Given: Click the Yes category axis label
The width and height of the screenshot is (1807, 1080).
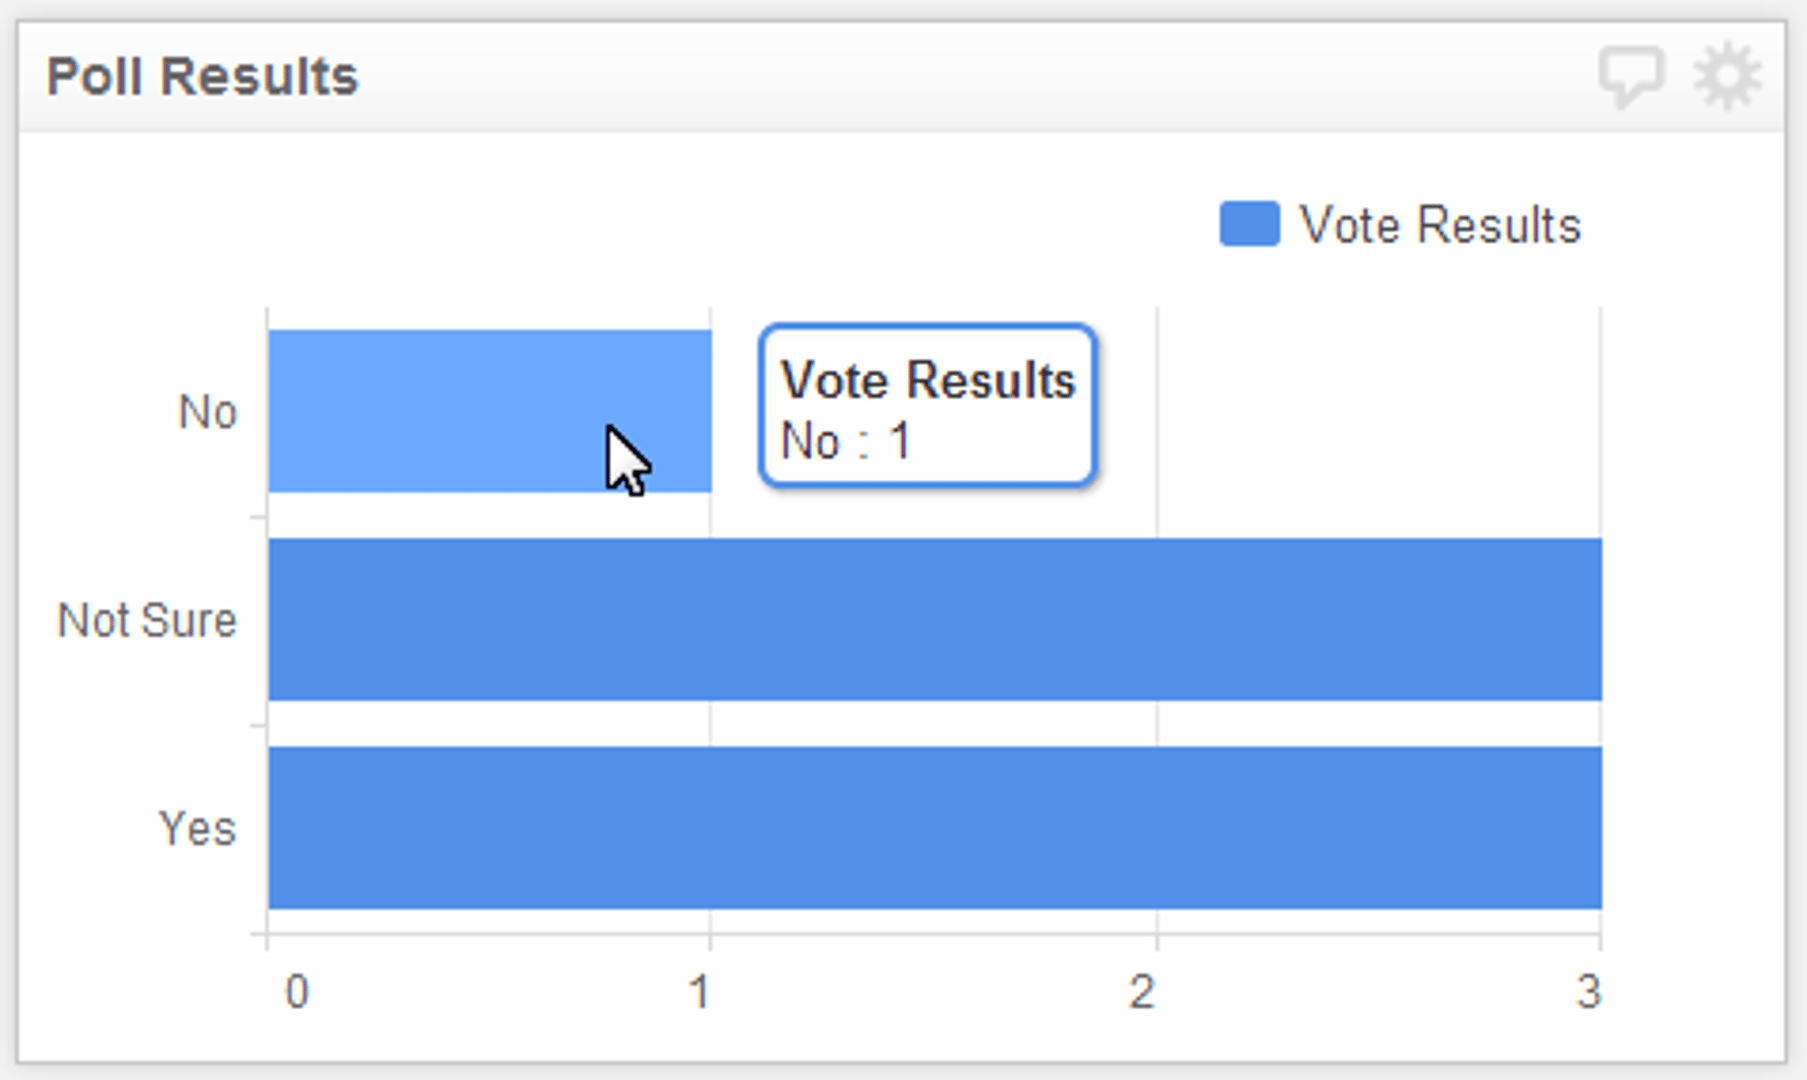Looking at the screenshot, I should click(x=197, y=829).
